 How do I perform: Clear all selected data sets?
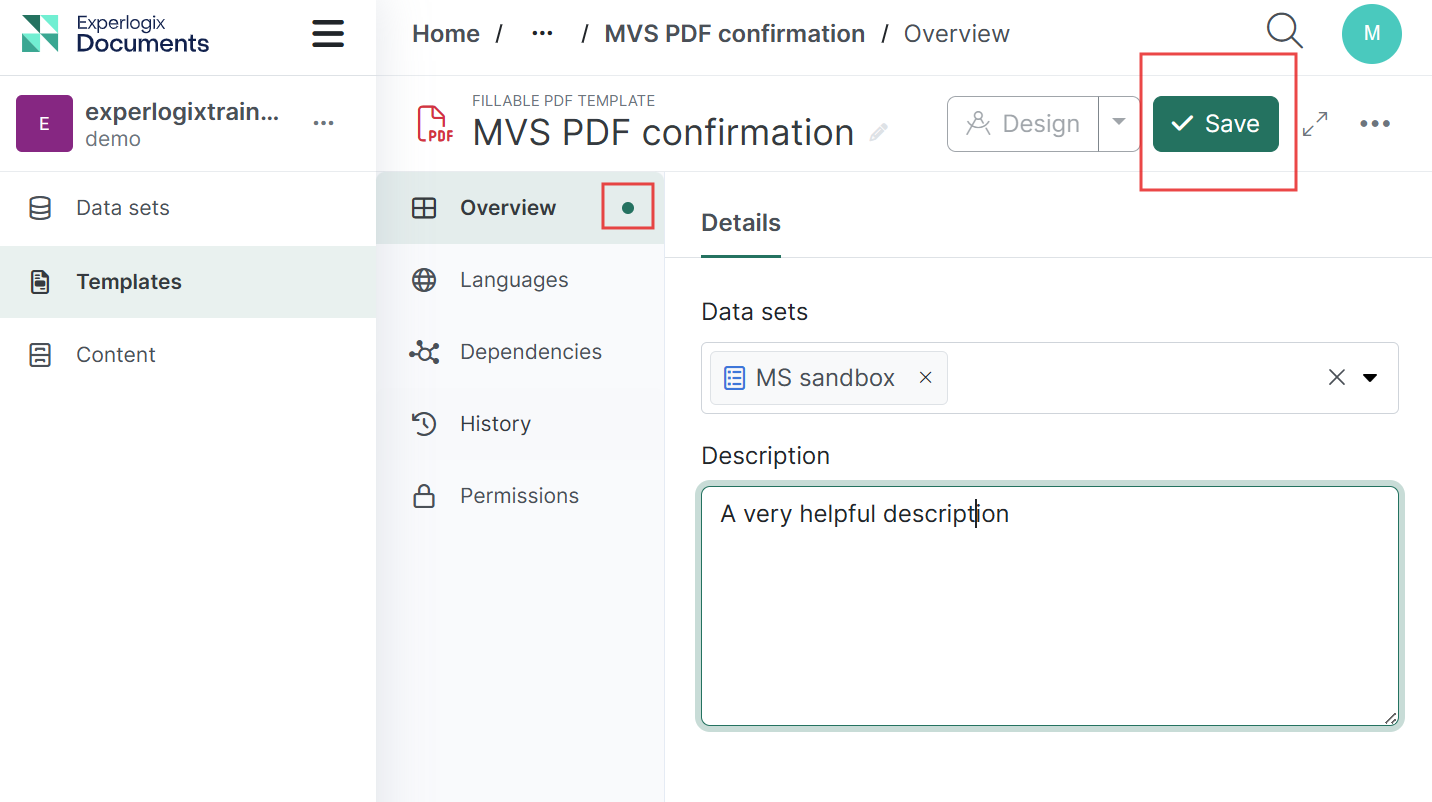click(x=1336, y=378)
